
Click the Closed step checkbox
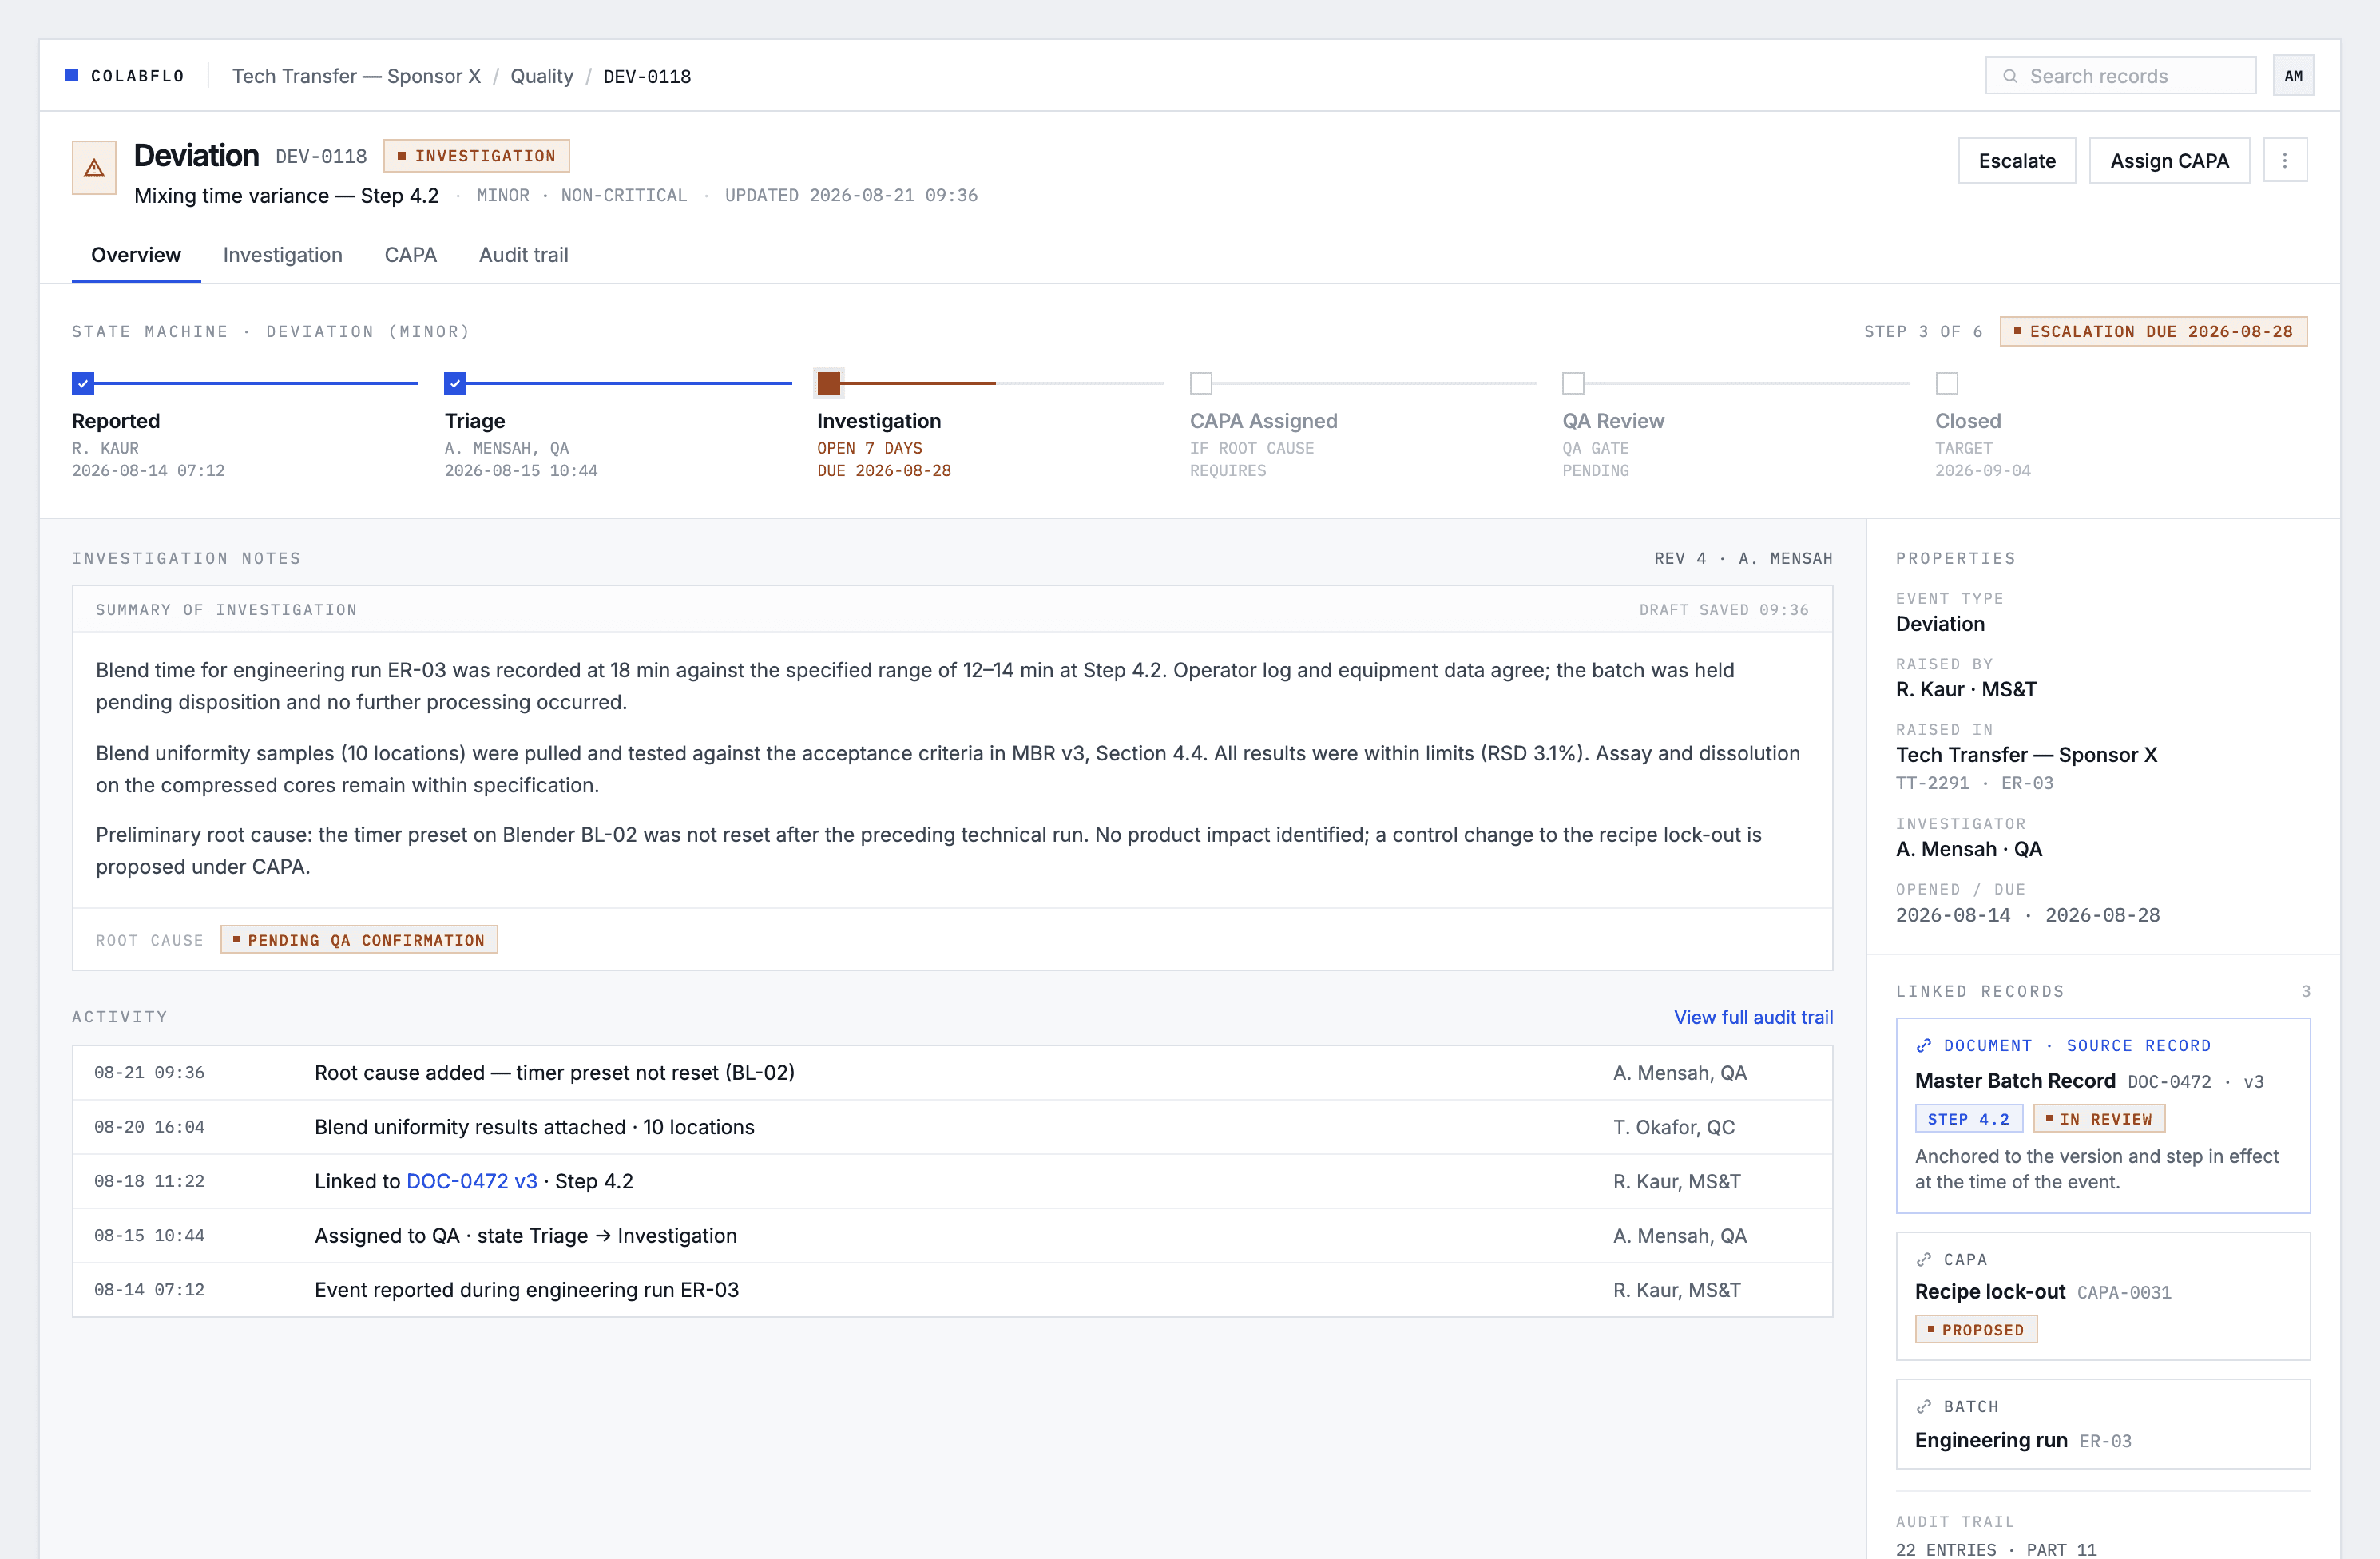tap(1946, 383)
